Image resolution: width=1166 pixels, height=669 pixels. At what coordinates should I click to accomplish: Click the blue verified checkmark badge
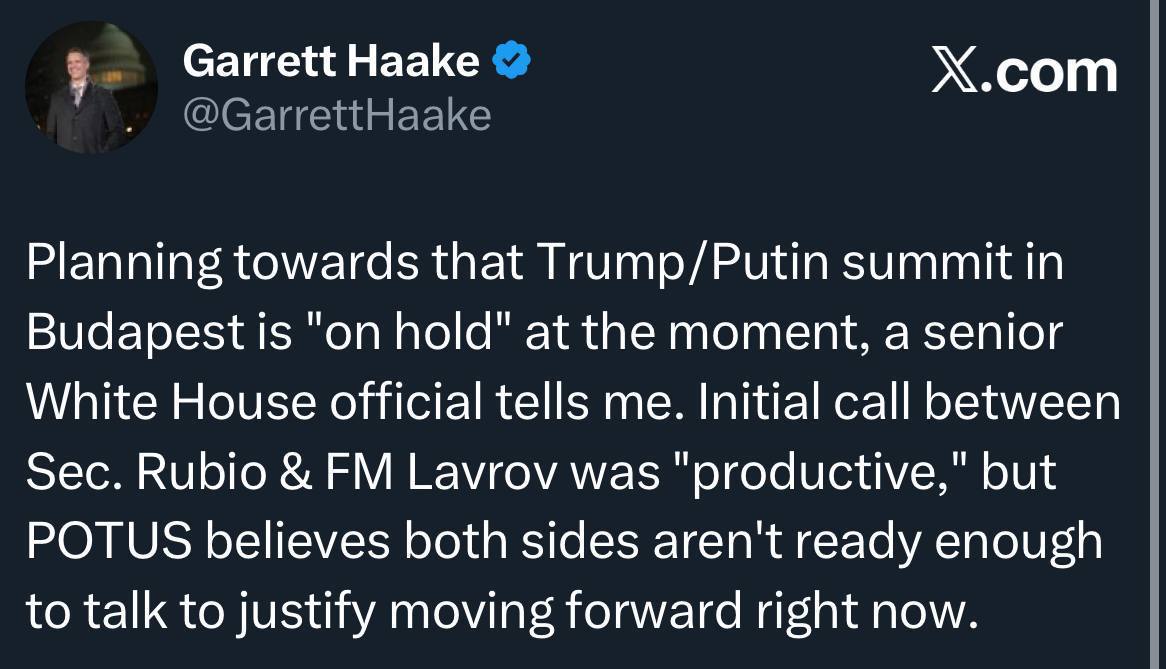(x=512, y=63)
